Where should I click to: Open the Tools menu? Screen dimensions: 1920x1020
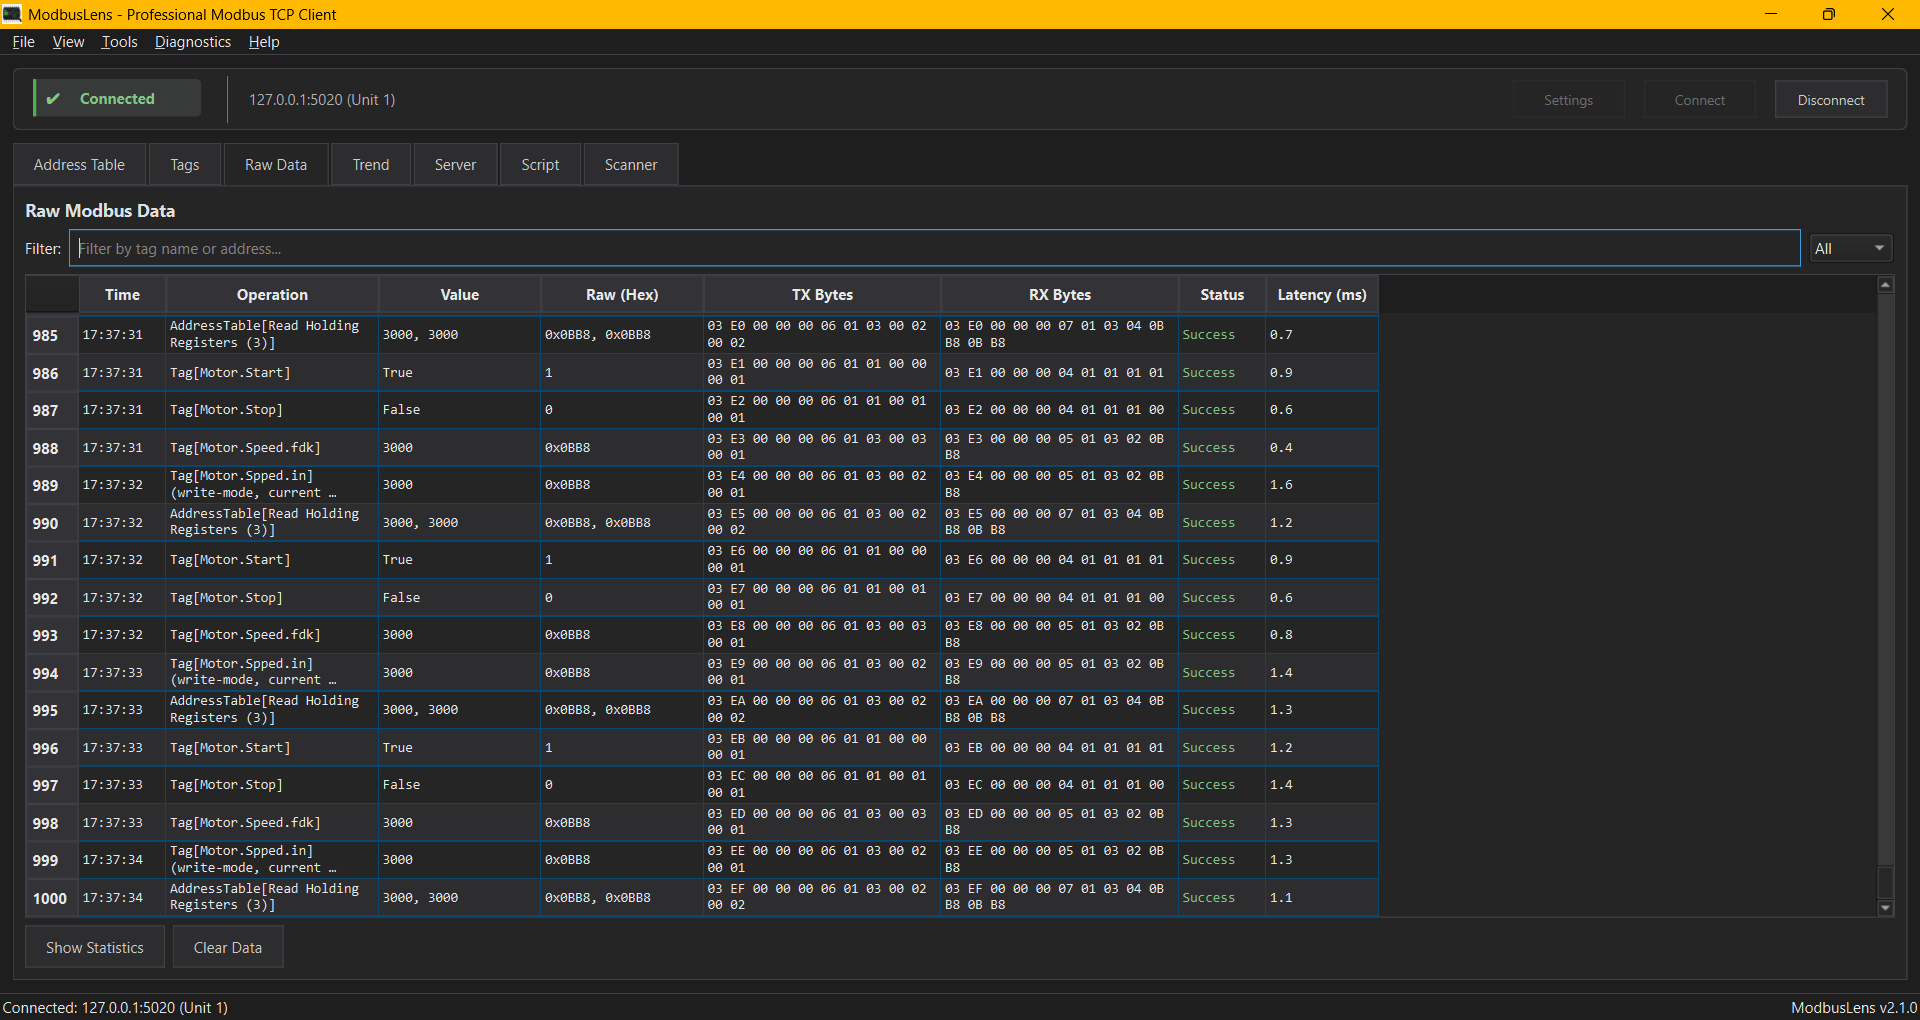(x=119, y=42)
